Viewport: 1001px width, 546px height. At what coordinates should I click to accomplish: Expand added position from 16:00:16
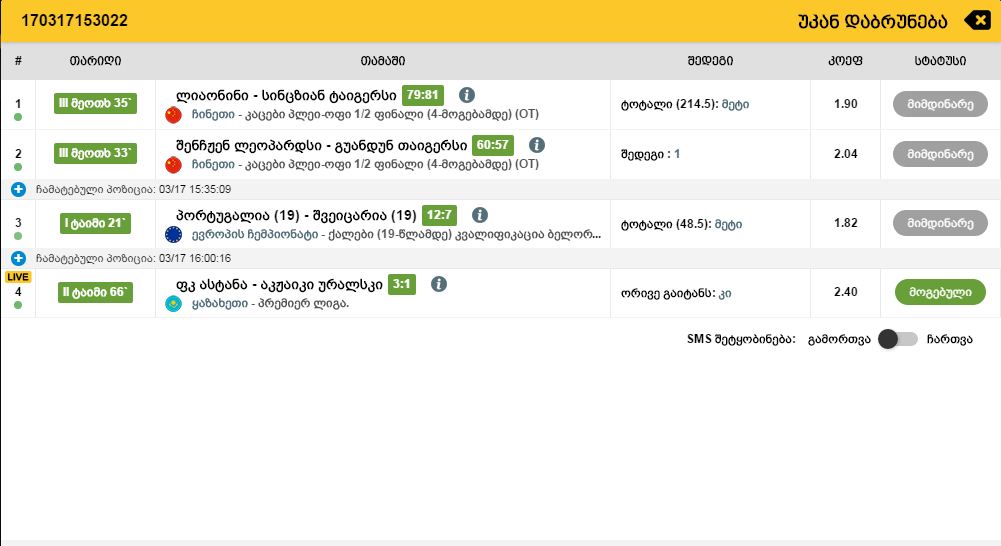(x=18, y=258)
